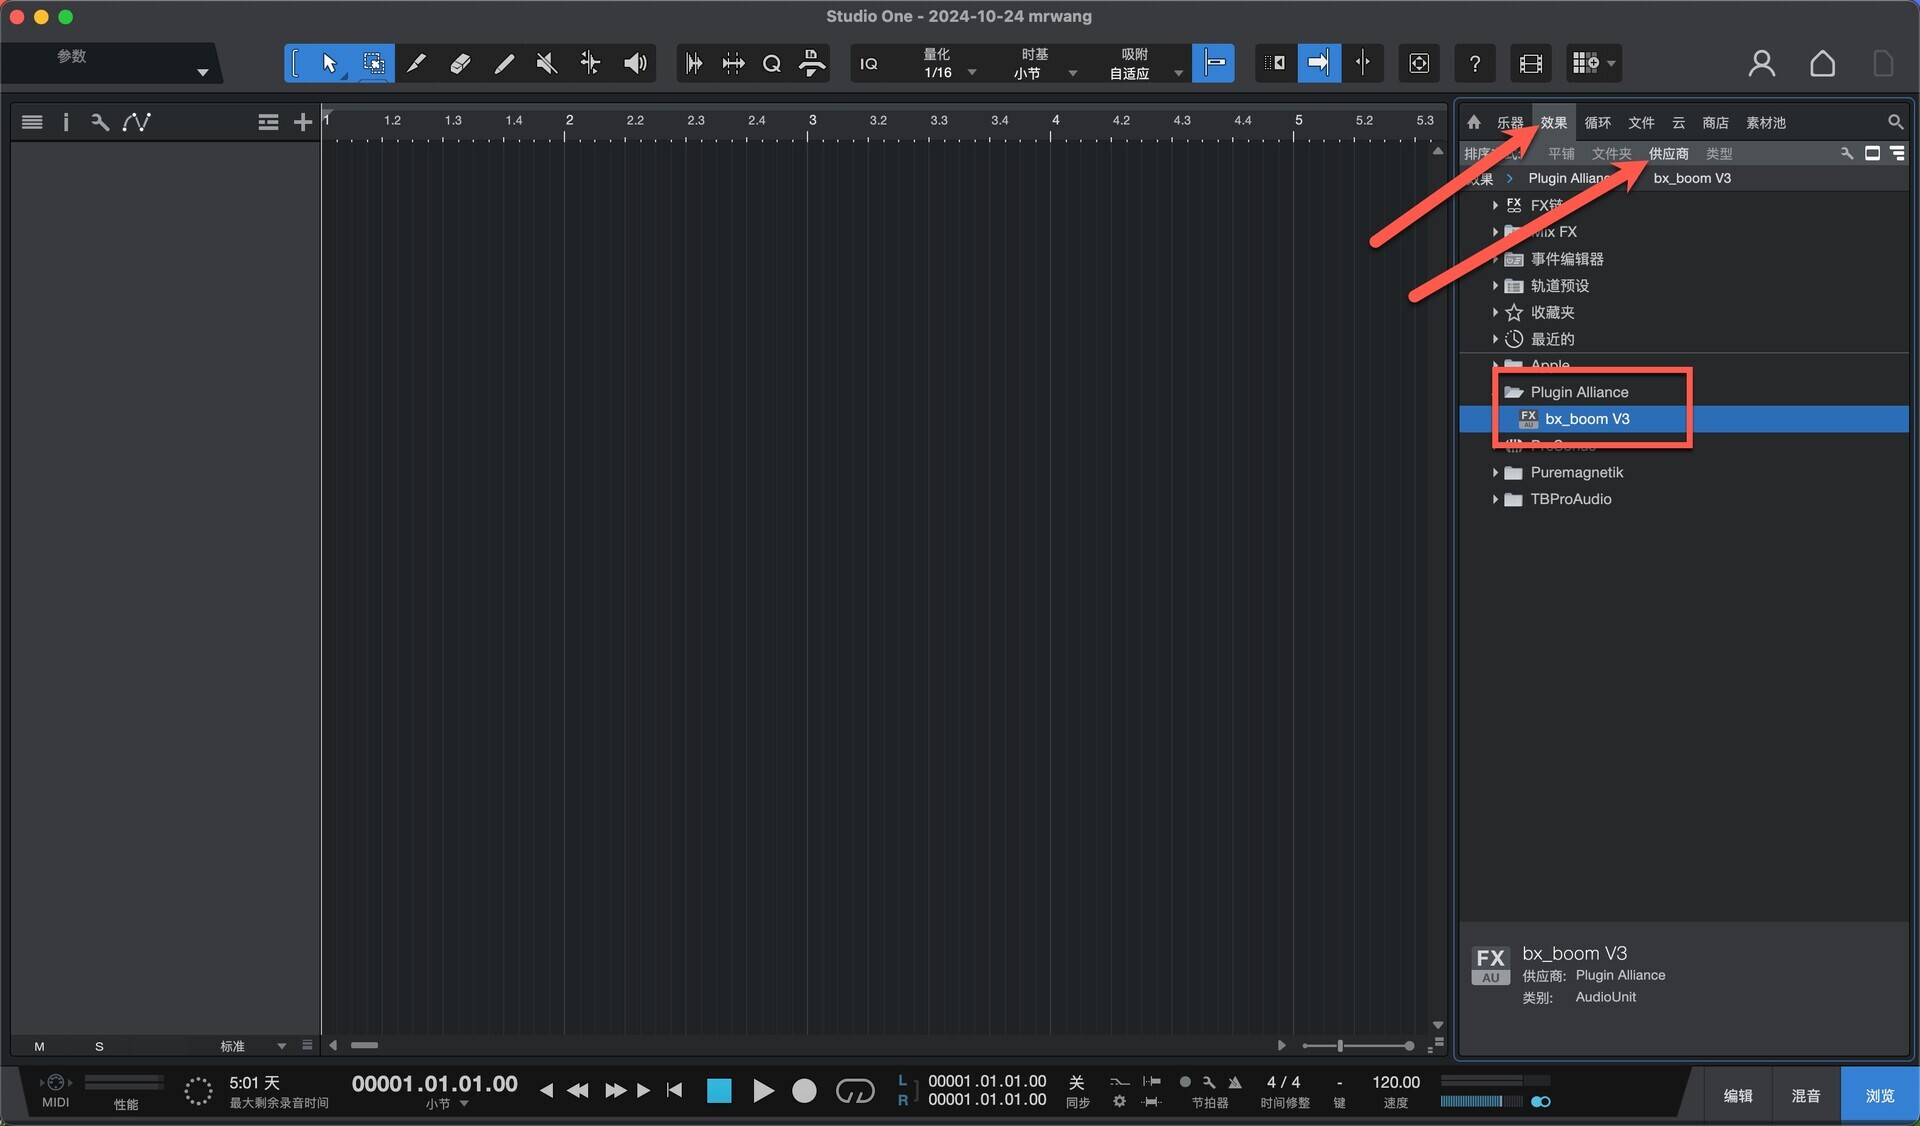This screenshot has height=1126, width=1920.
Task: Open the 编辑 edit view
Action: (1738, 1095)
